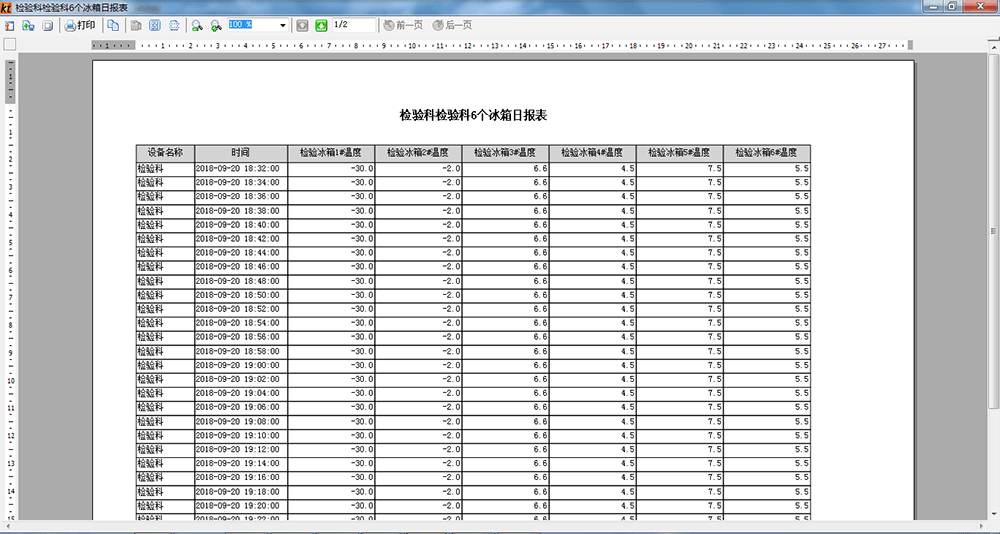
Task: Click the green arrow open-file toolbar icon
Action: pyautogui.click(x=28, y=26)
